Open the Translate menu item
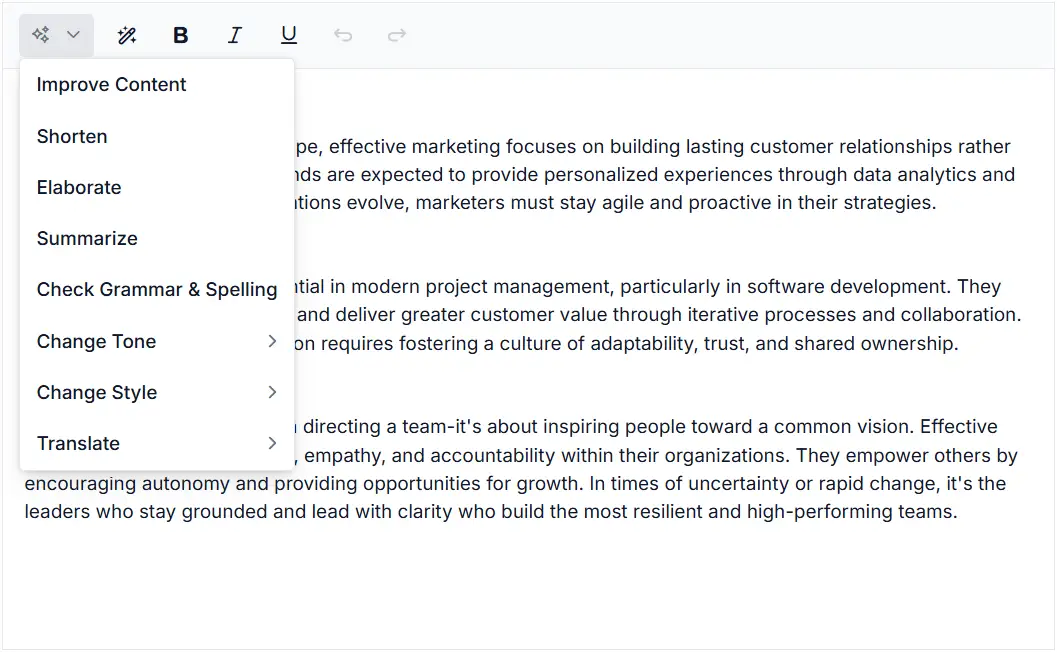The height and width of the screenshot is (652, 1057). 78,443
